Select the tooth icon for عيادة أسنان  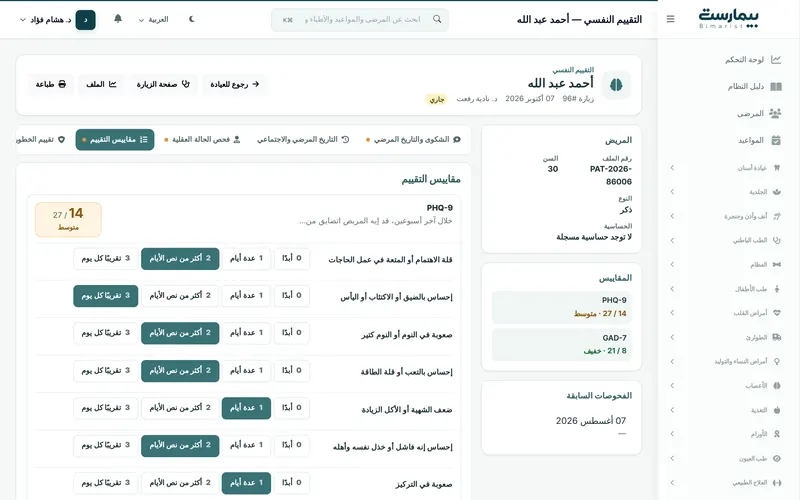point(777,167)
